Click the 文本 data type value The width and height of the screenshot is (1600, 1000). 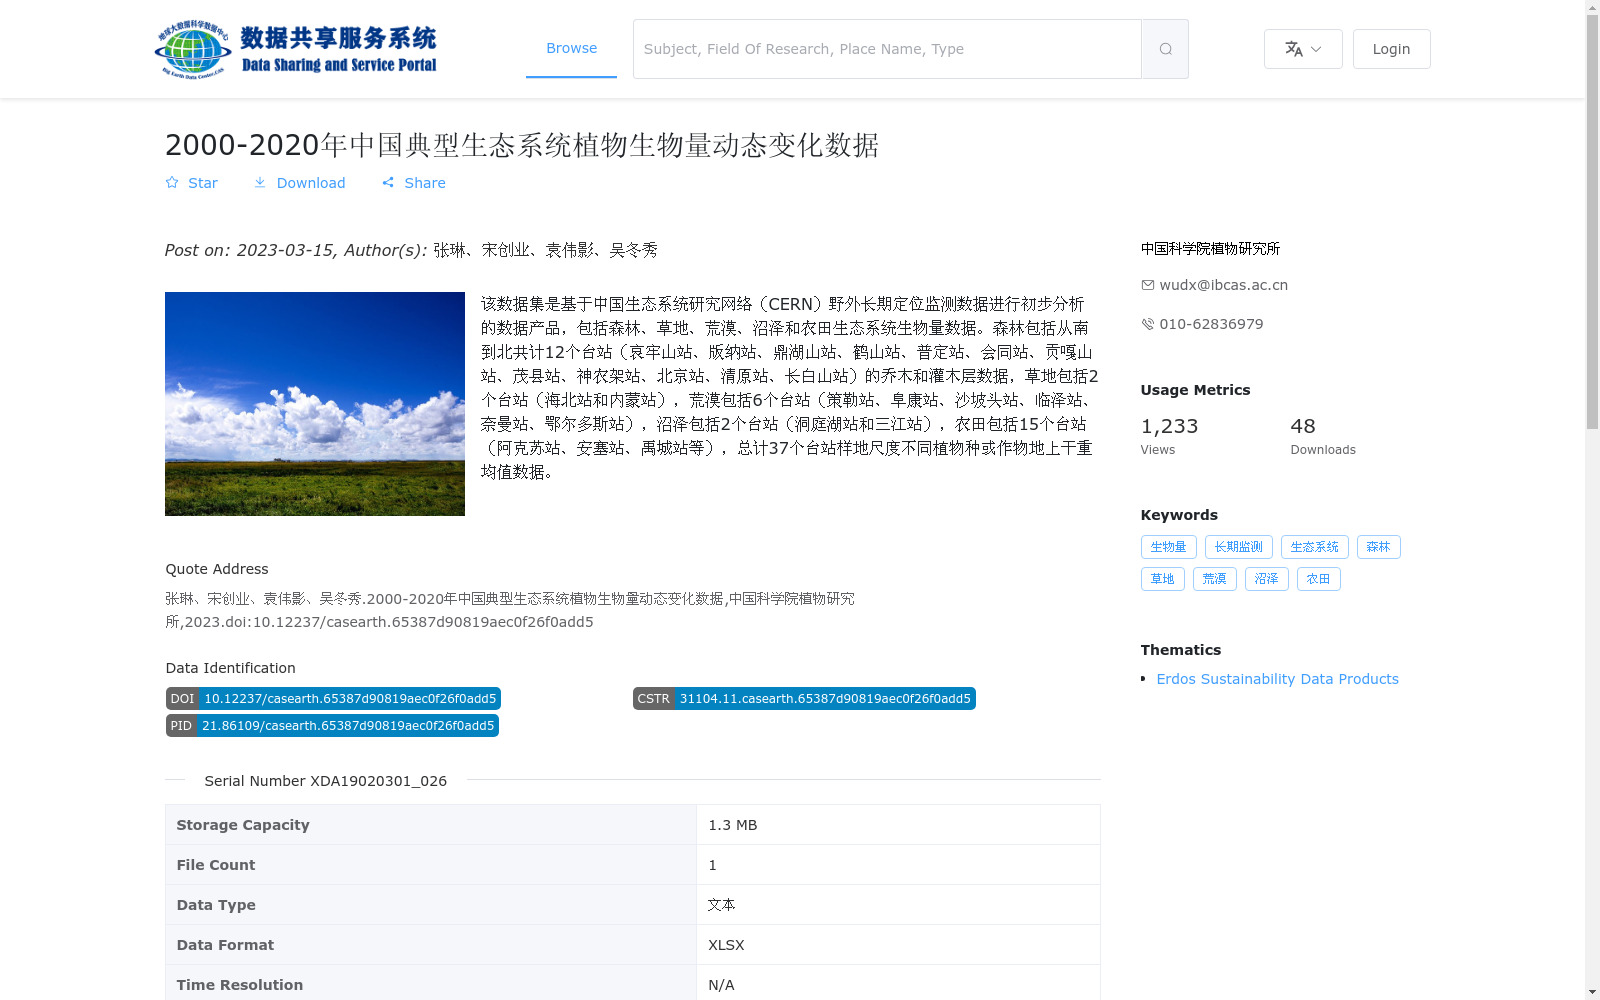722,905
